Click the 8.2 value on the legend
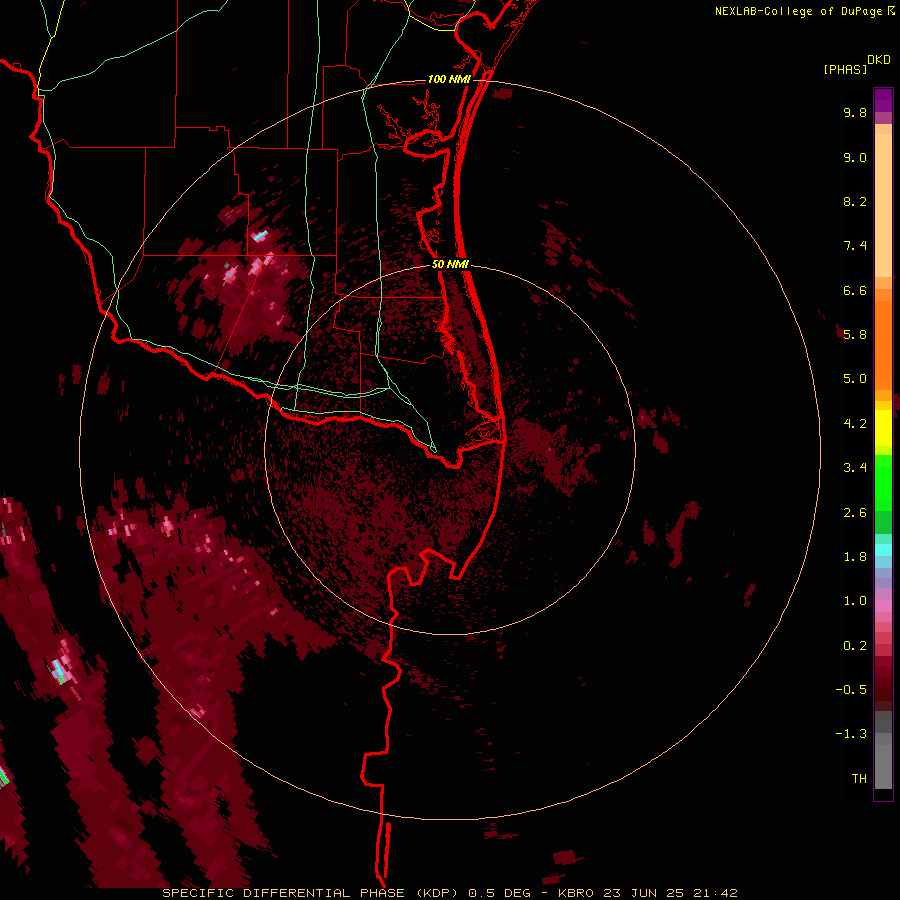Image resolution: width=900 pixels, height=900 pixels. [855, 201]
